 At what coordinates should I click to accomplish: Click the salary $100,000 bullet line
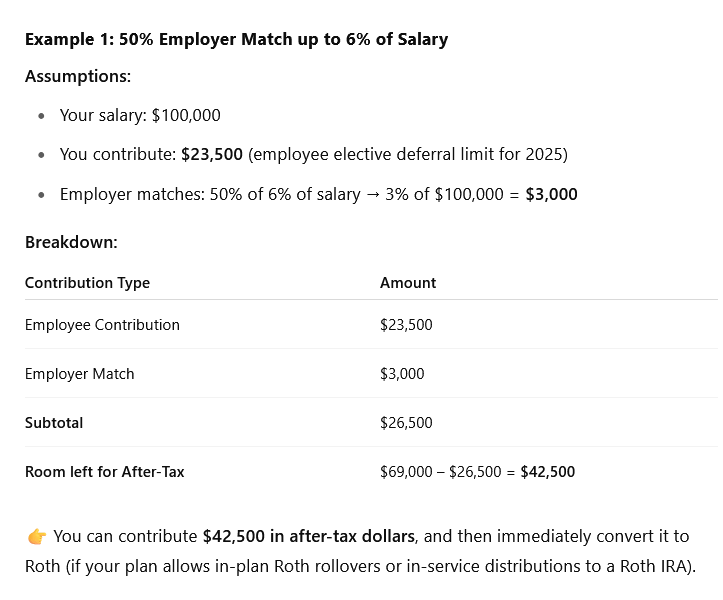pos(140,115)
